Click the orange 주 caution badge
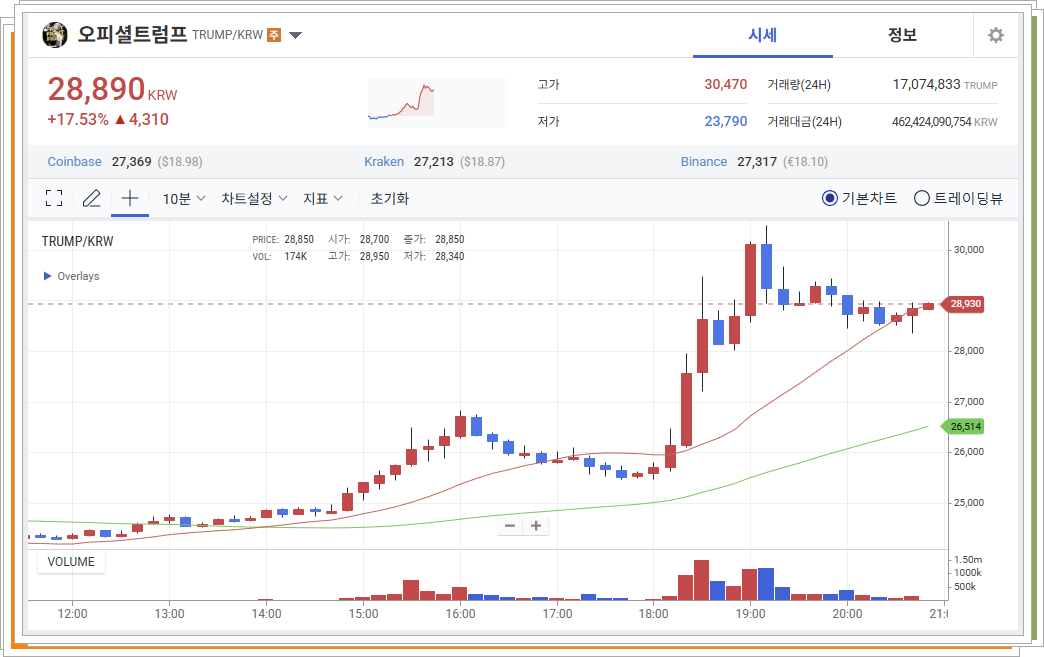The width and height of the screenshot is (1044, 657). pos(274,35)
